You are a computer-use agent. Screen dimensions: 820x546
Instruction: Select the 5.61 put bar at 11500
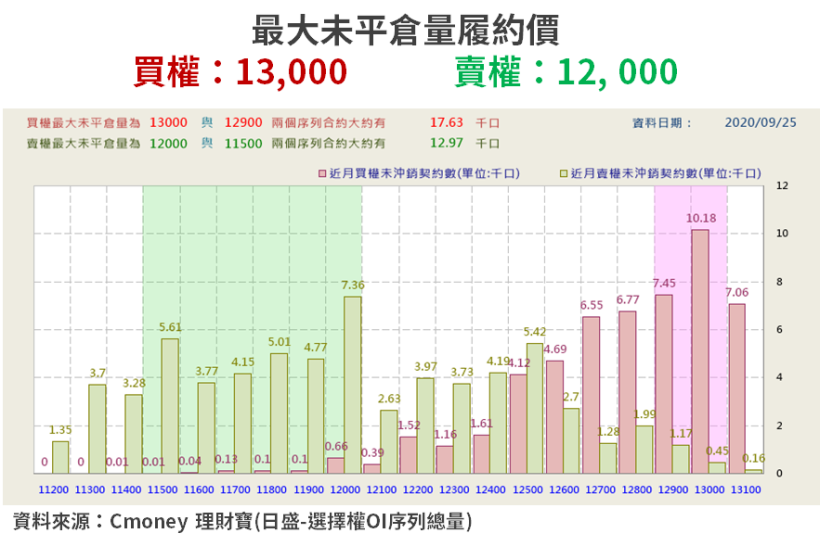click(170, 406)
